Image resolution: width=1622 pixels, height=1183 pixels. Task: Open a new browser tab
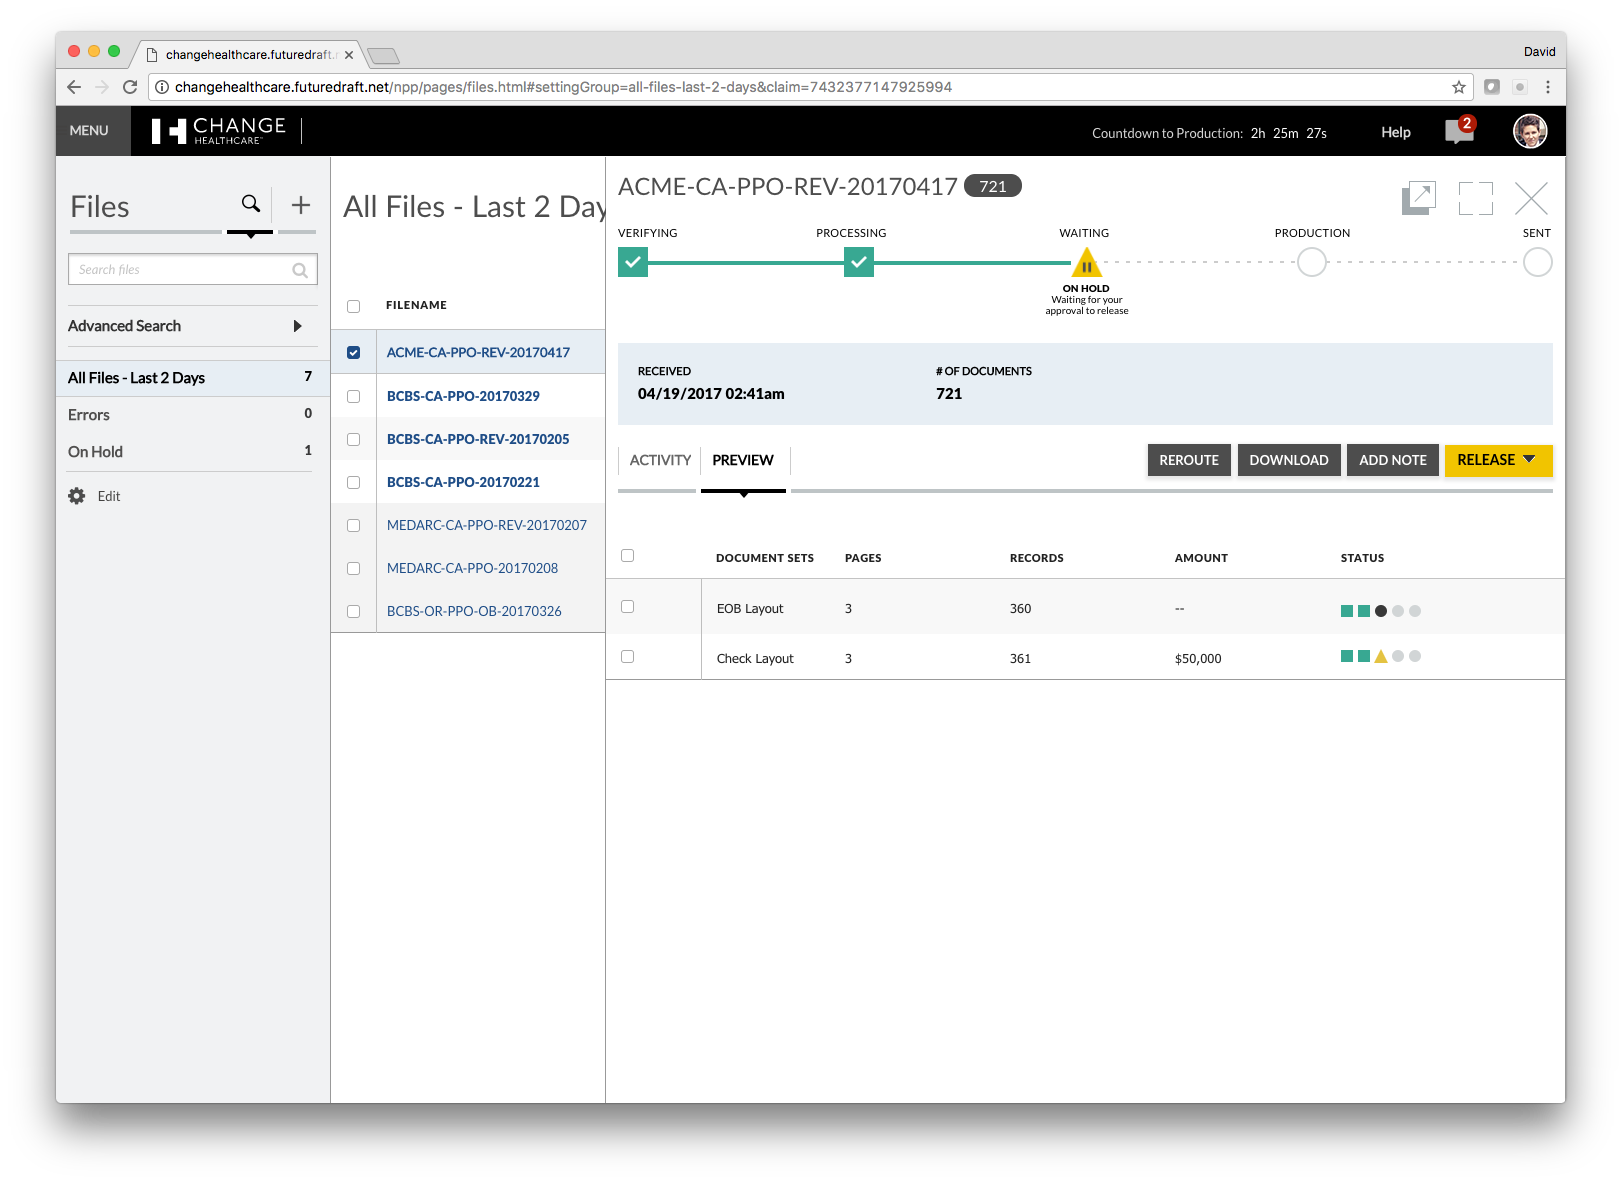pos(384,55)
